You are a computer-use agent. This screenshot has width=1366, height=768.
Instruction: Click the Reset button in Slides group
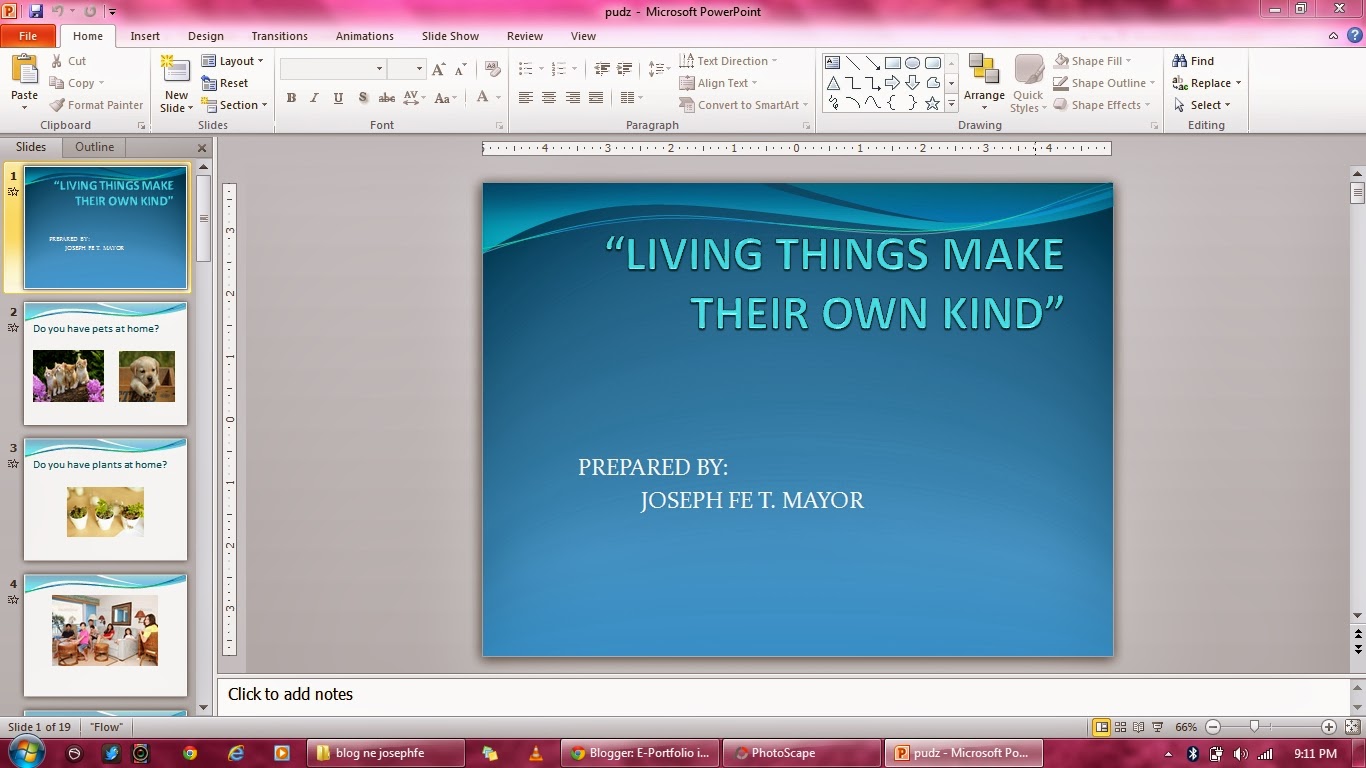coord(231,83)
